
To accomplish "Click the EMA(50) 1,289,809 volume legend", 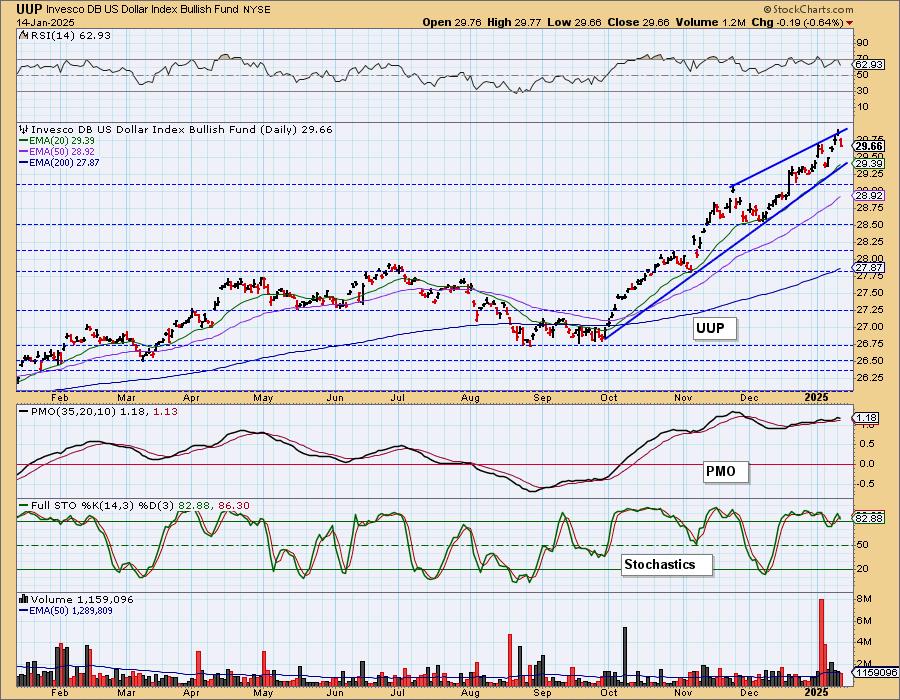I will tap(71, 611).
